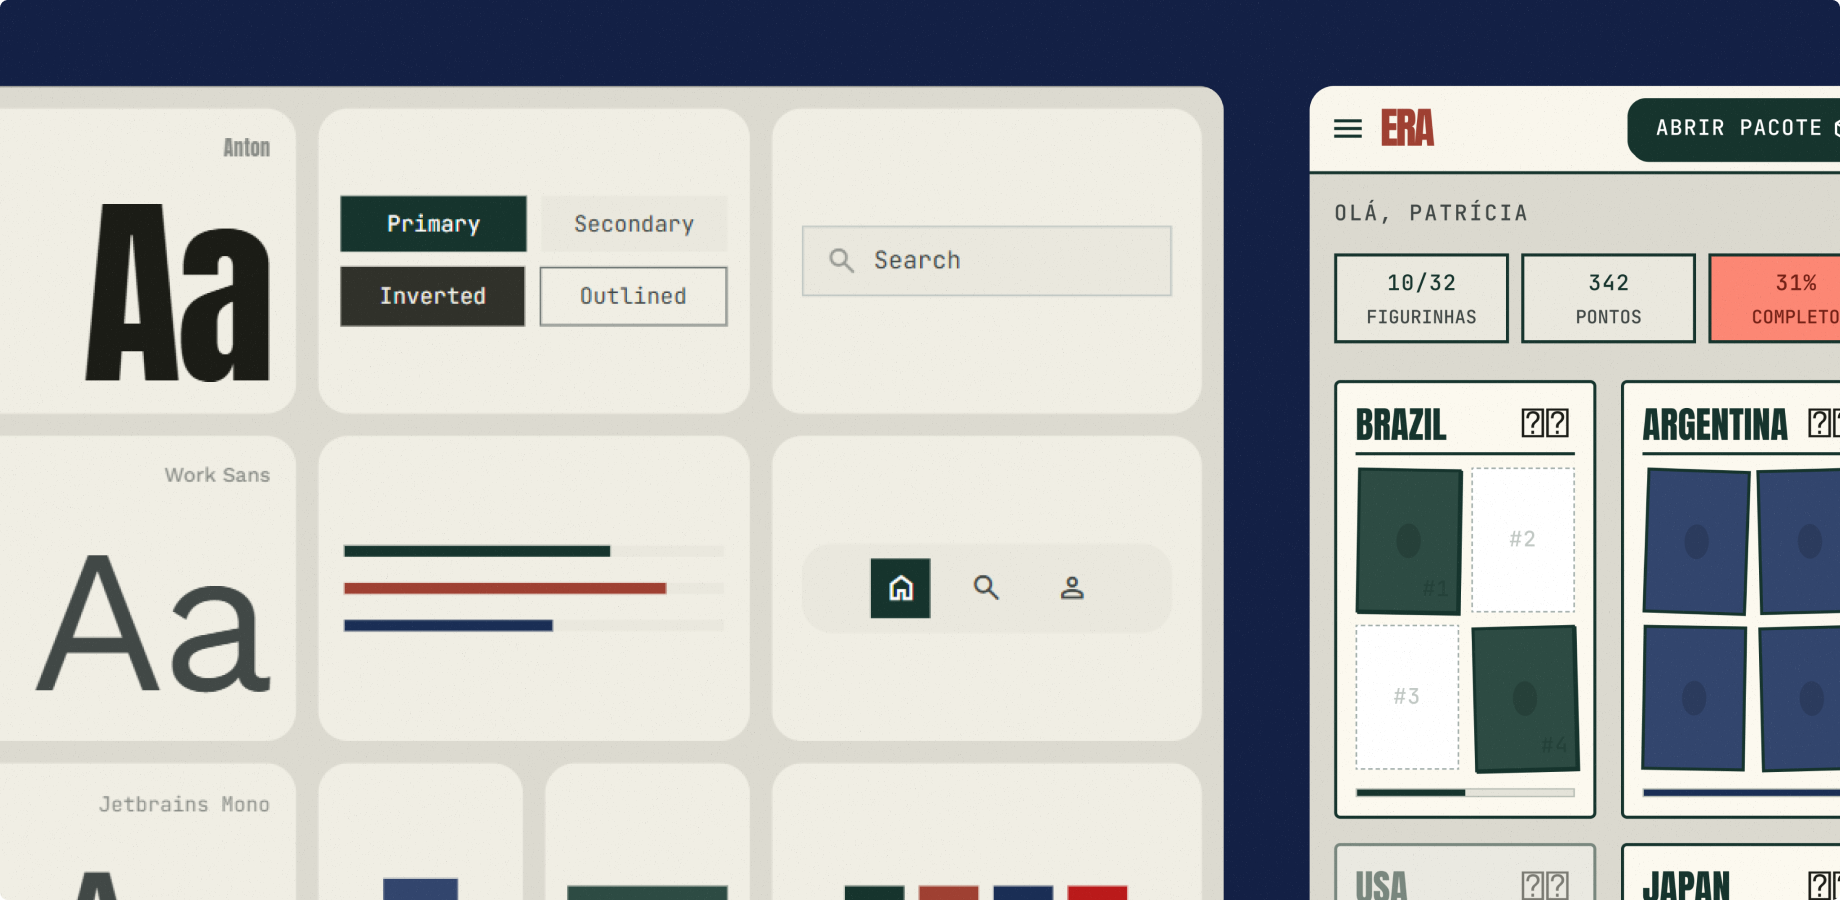
Task: Click the ARGENTINA team heading
Action: point(1714,425)
